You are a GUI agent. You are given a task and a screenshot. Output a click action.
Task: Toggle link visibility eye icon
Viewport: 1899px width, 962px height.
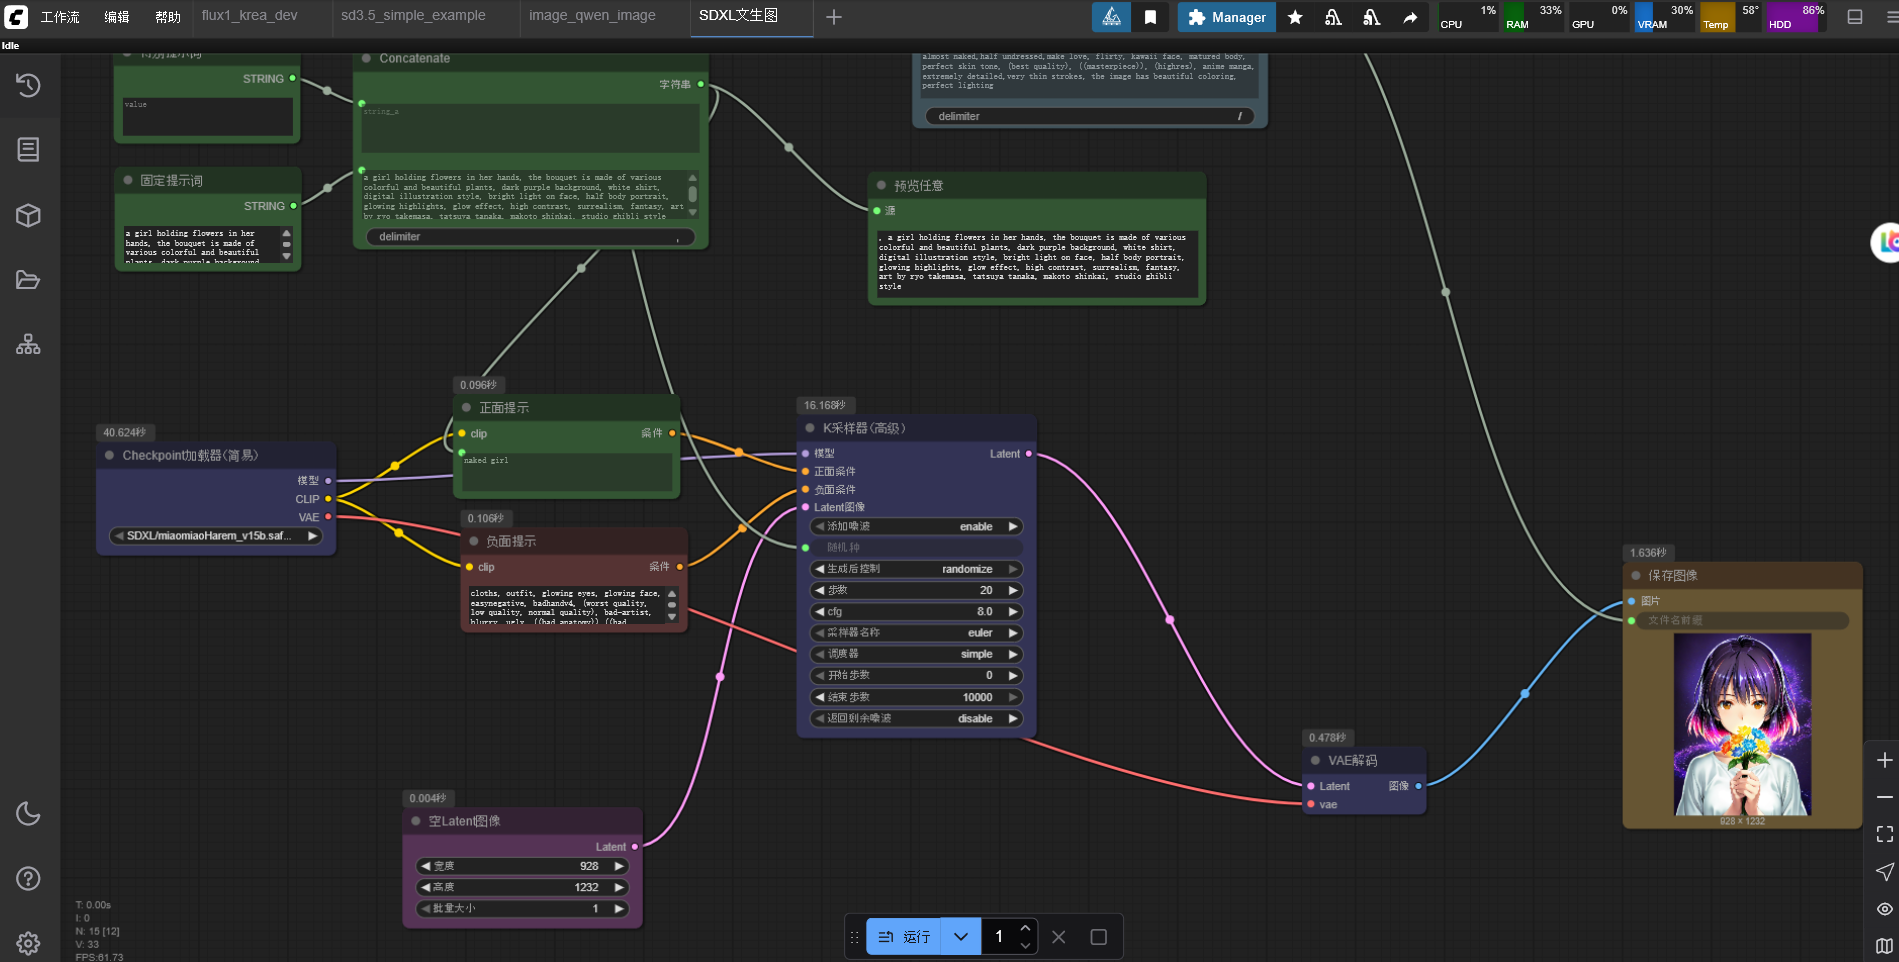click(1884, 909)
